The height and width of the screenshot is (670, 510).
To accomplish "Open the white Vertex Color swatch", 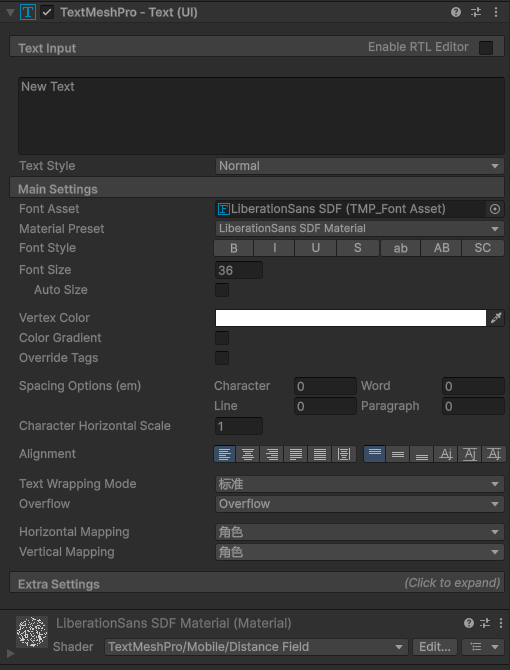I will coord(351,318).
